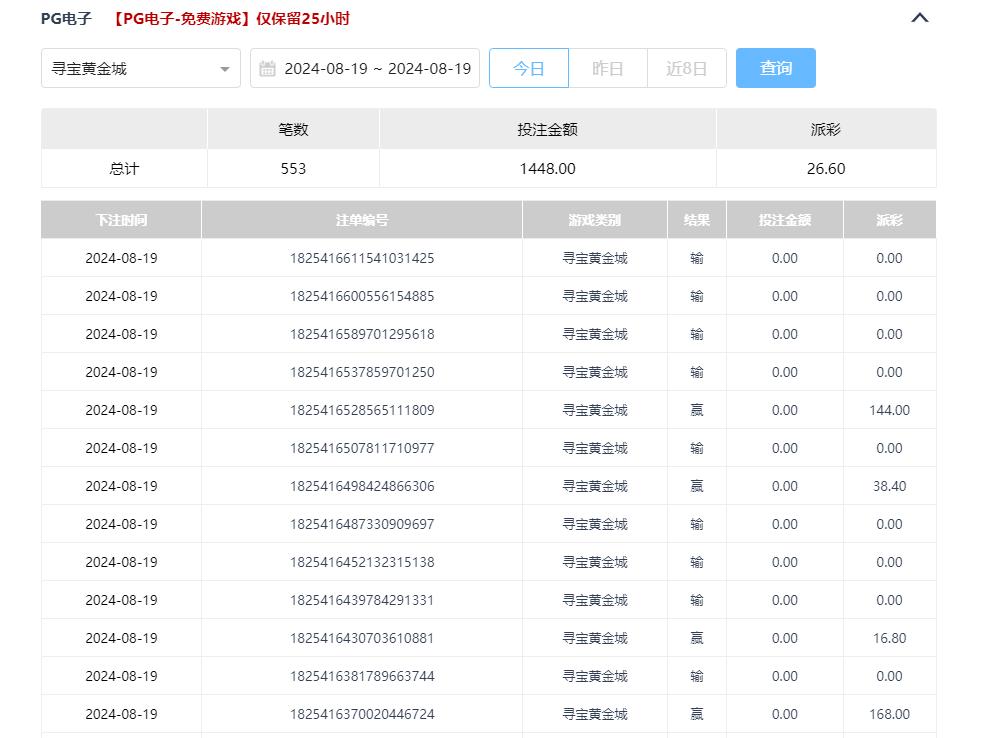Click the 下注时间 column header
The width and height of the screenshot is (1003, 738).
(121, 220)
